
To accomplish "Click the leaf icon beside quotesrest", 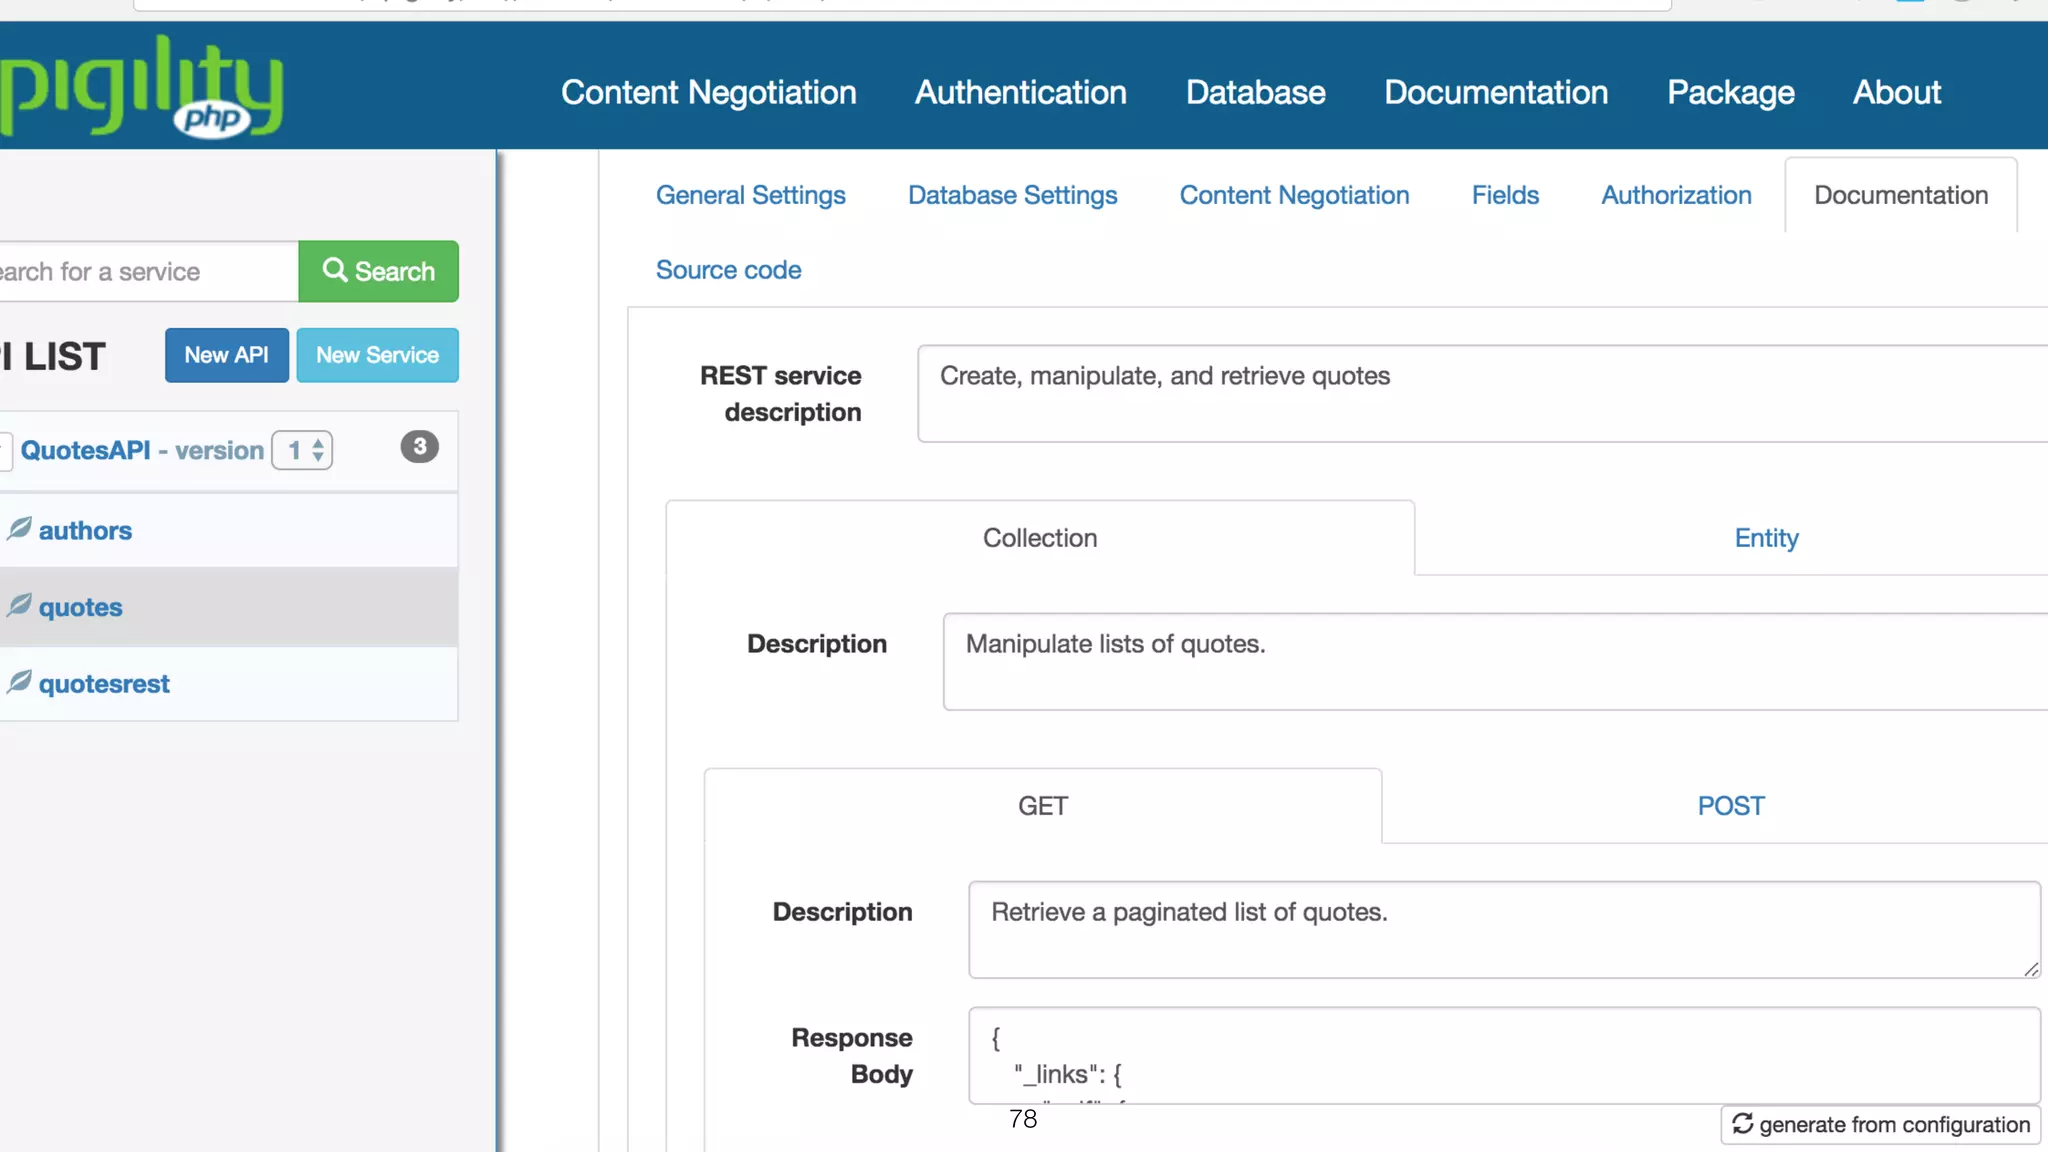I will coord(19,683).
